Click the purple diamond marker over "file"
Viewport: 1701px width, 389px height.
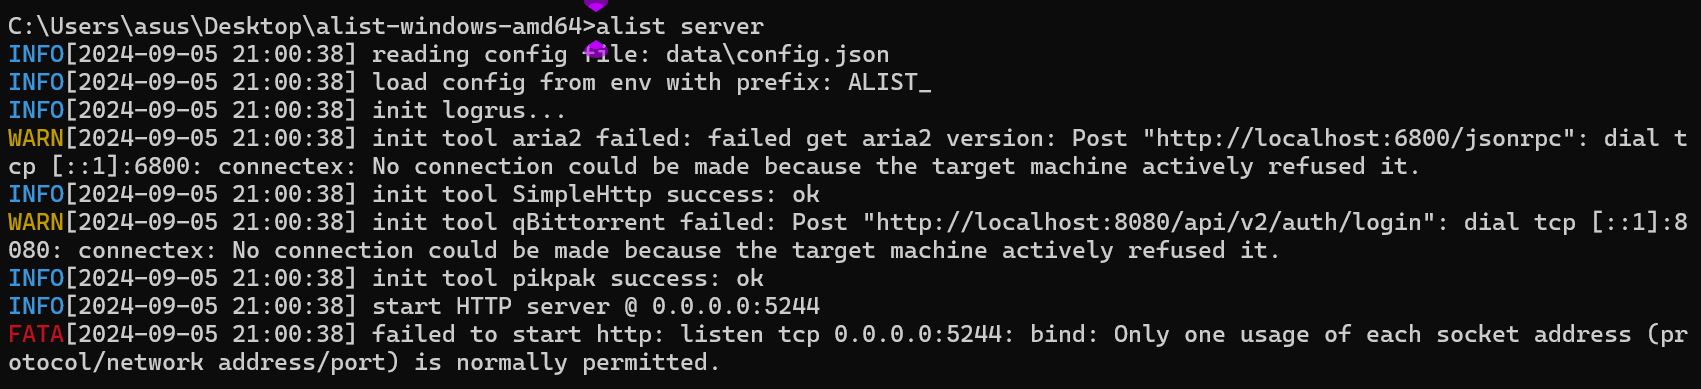click(595, 49)
